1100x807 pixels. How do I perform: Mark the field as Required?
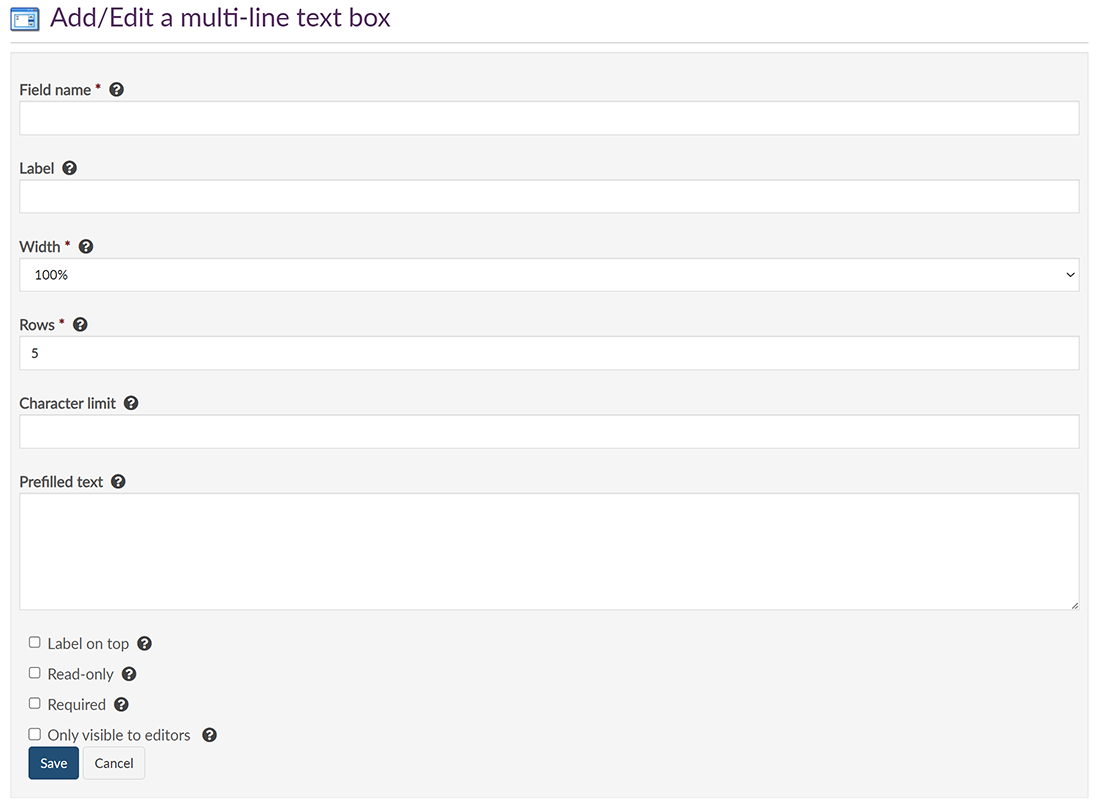pyautogui.click(x=35, y=704)
